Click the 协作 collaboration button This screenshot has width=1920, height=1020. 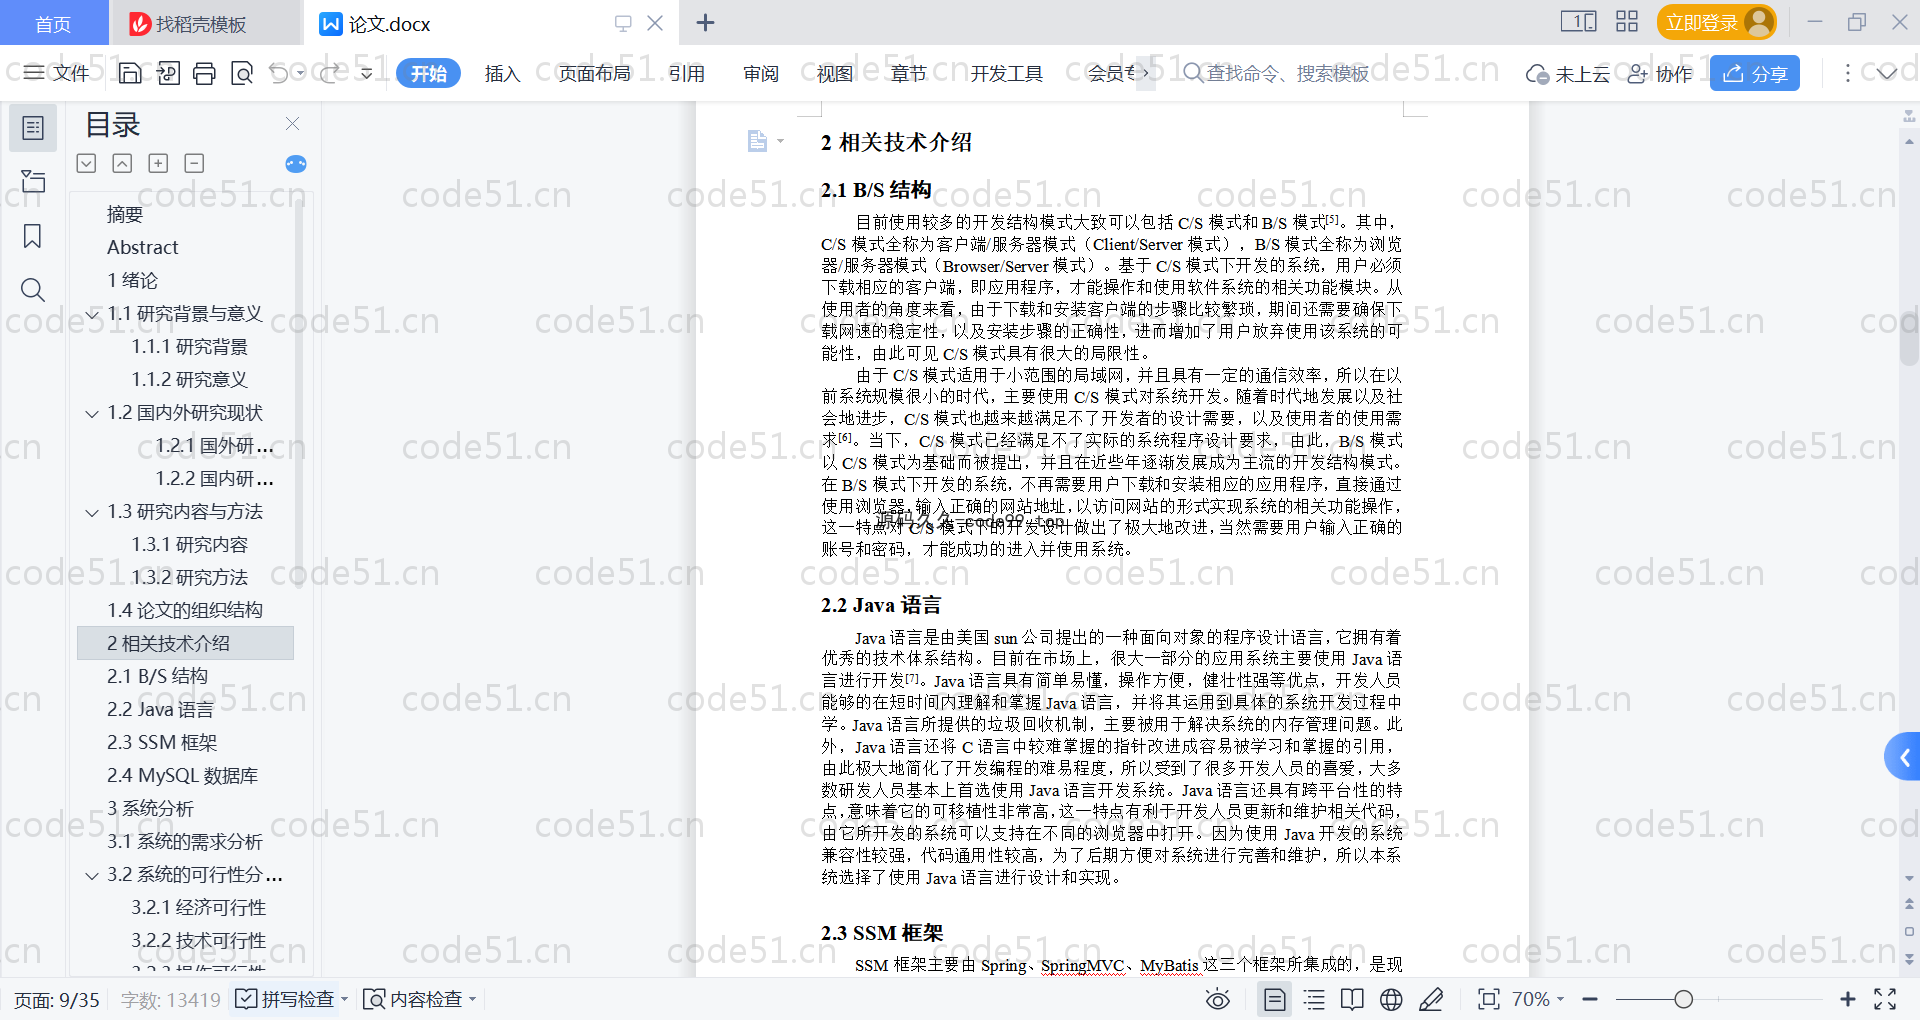(x=1660, y=74)
